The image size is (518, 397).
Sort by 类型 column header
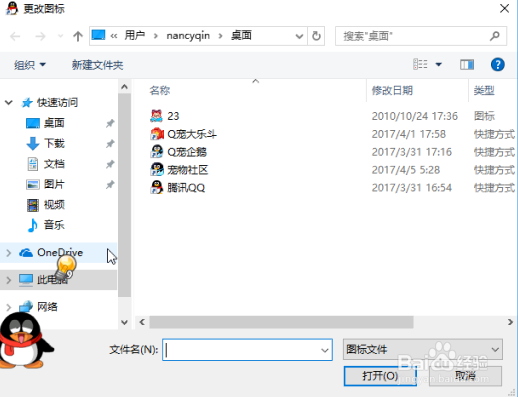coord(484,90)
